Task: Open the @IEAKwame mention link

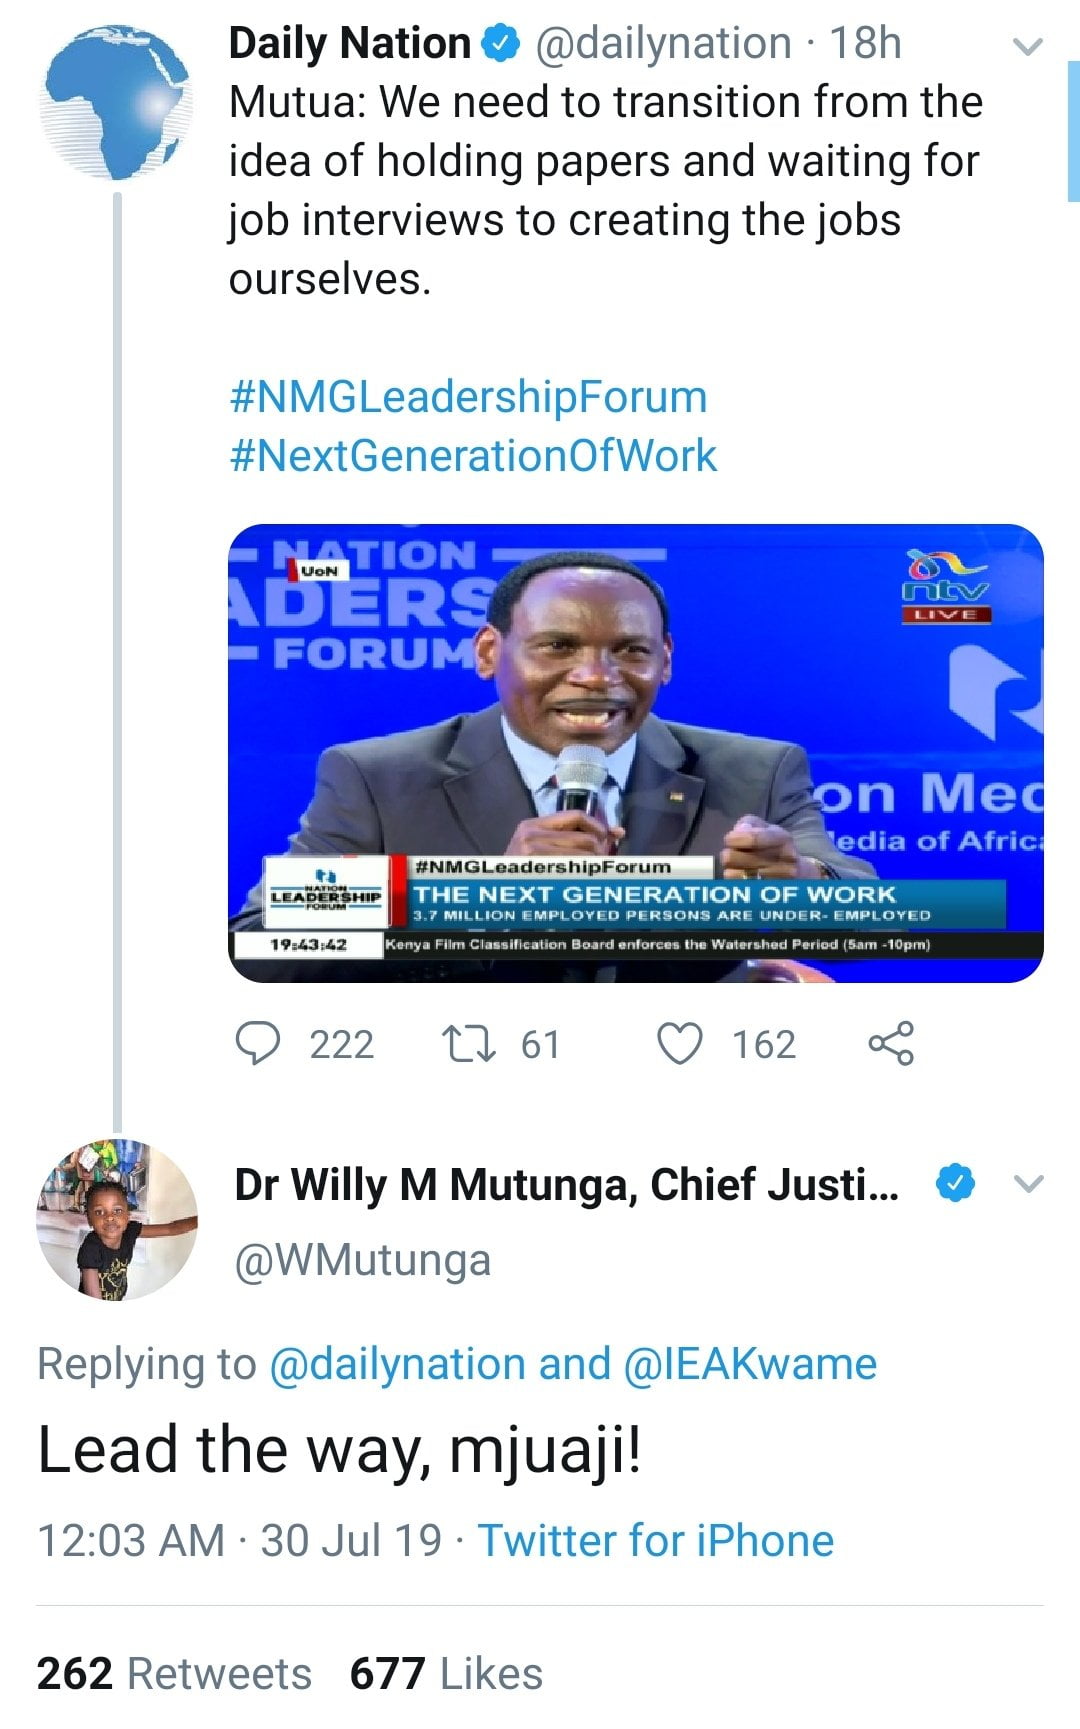Action: (x=750, y=1364)
